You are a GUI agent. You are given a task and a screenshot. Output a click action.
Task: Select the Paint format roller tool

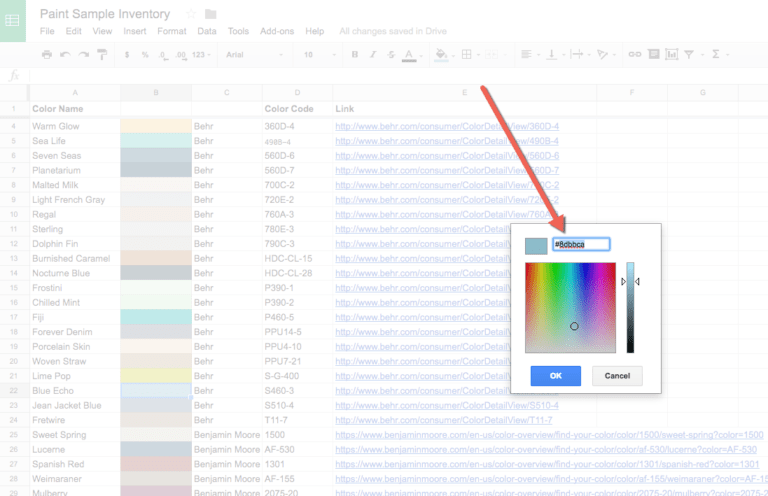click(x=101, y=54)
